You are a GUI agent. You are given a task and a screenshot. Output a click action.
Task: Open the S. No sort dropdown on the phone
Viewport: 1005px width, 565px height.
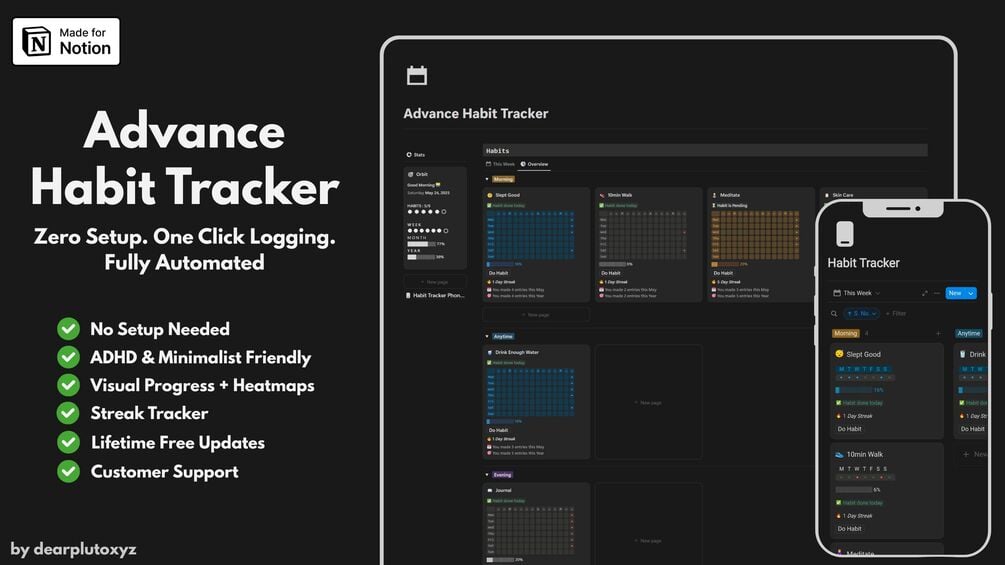pyautogui.click(x=861, y=314)
